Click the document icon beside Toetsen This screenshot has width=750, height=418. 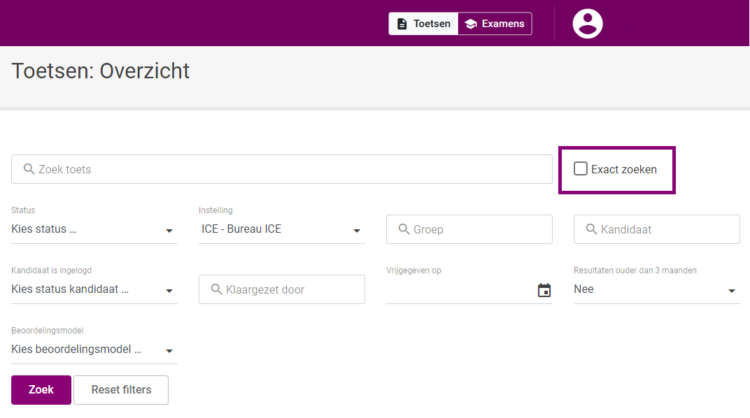coord(402,24)
